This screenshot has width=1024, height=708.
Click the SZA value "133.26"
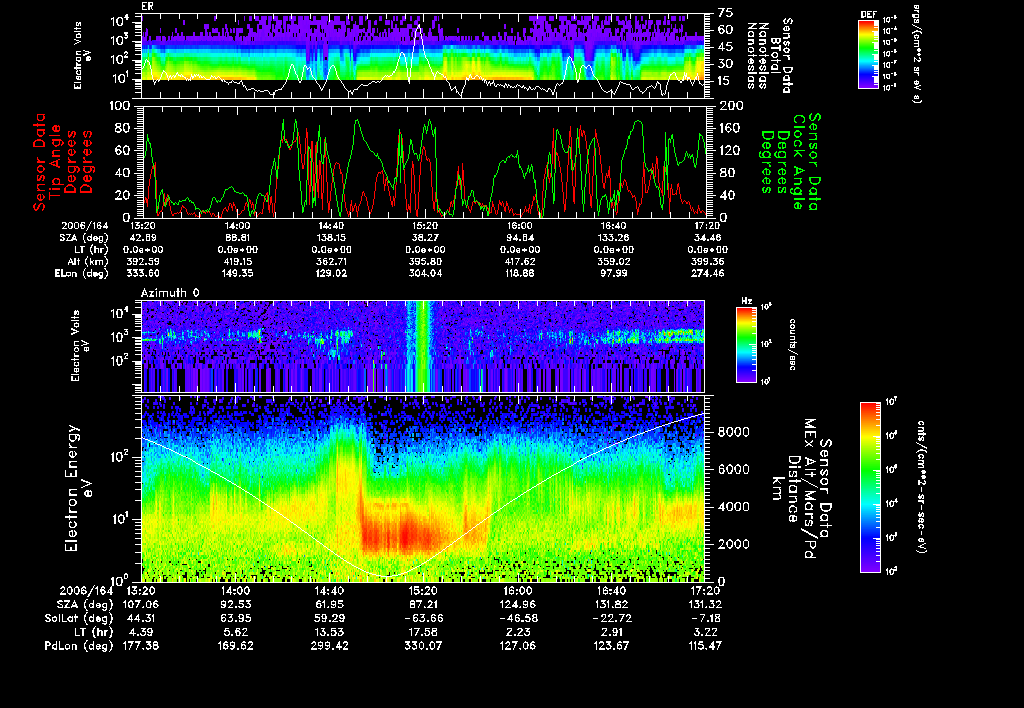[613, 238]
